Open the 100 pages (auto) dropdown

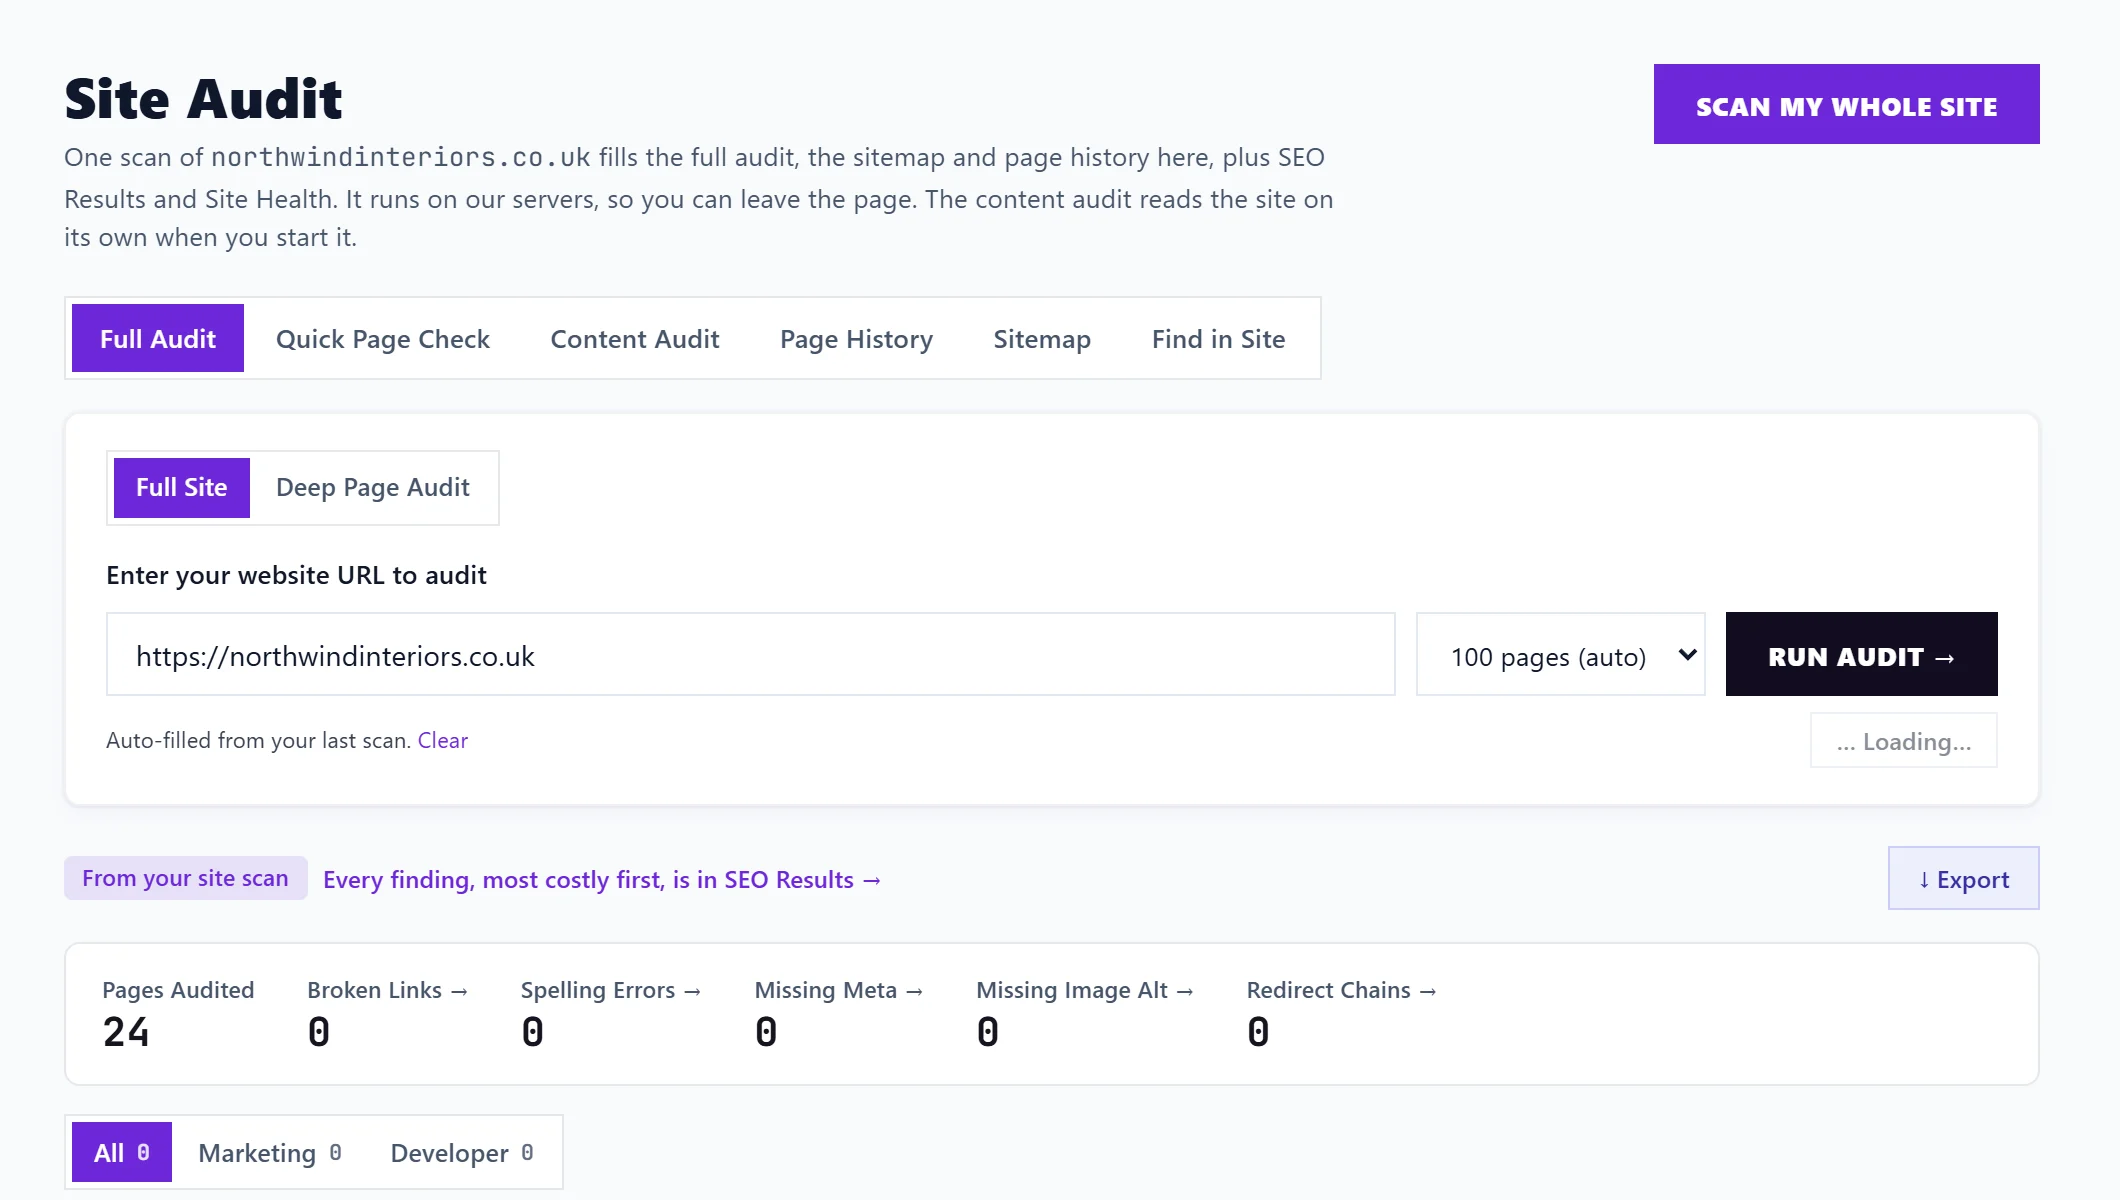(x=1560, y=654)
